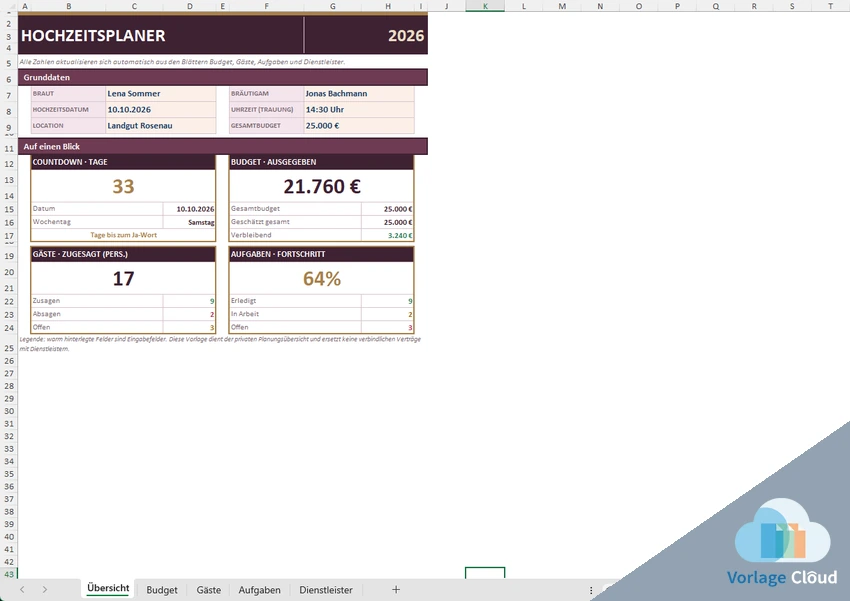Image resolution: width=850 pixels, height=601 pixels.
Task: Click the year '2026' in the title bar
Action: [406, 36]
